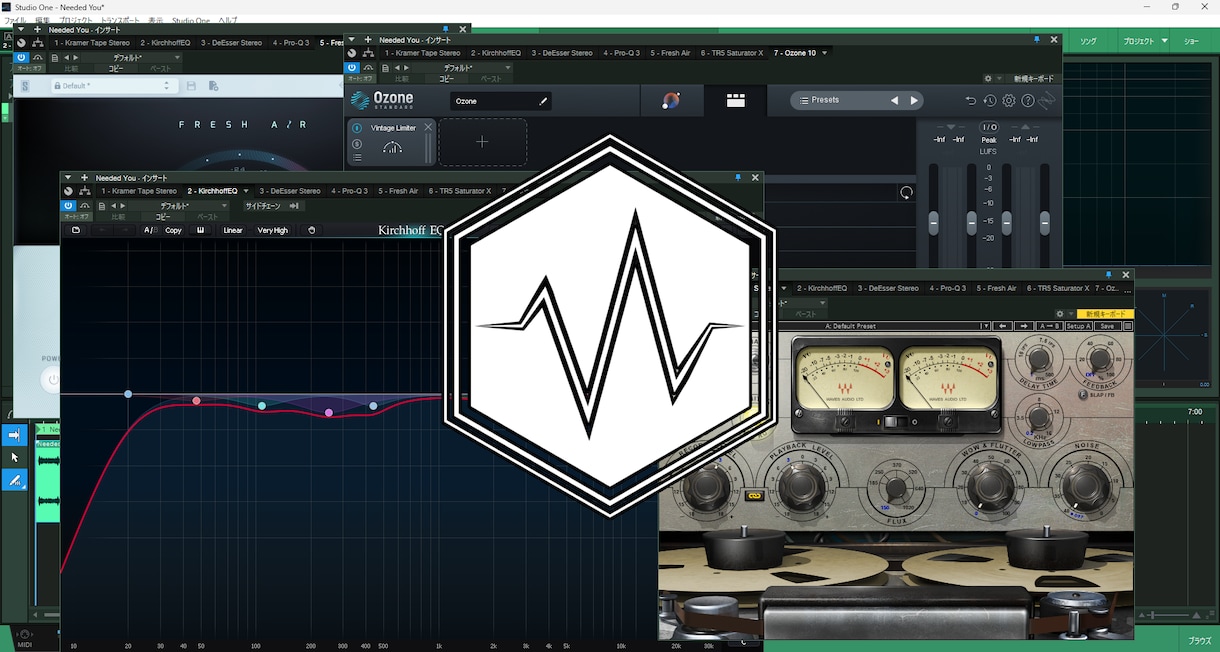Toggle Ozone 10 plugin power button
Screen dimensions: 1220x652
[352, 68]
